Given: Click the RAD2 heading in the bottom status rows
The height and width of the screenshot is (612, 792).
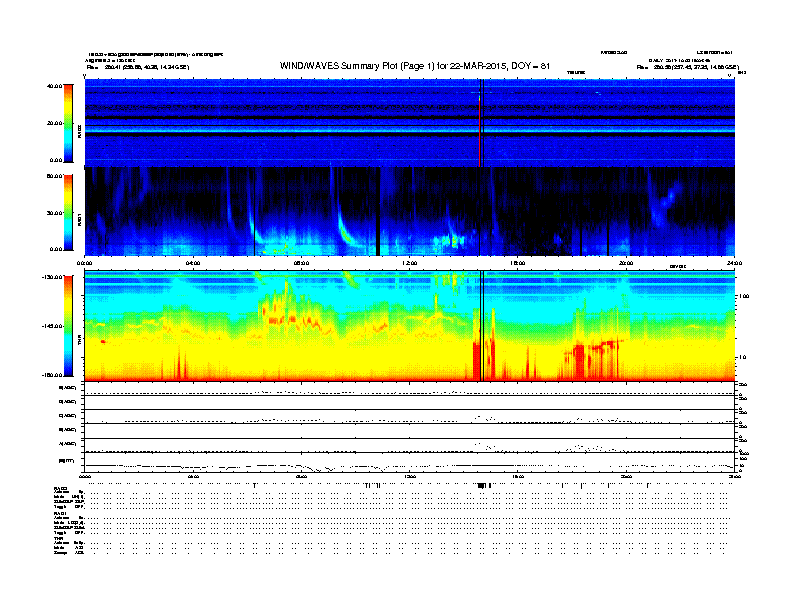Looking at the screenshot, I should 60,488.
